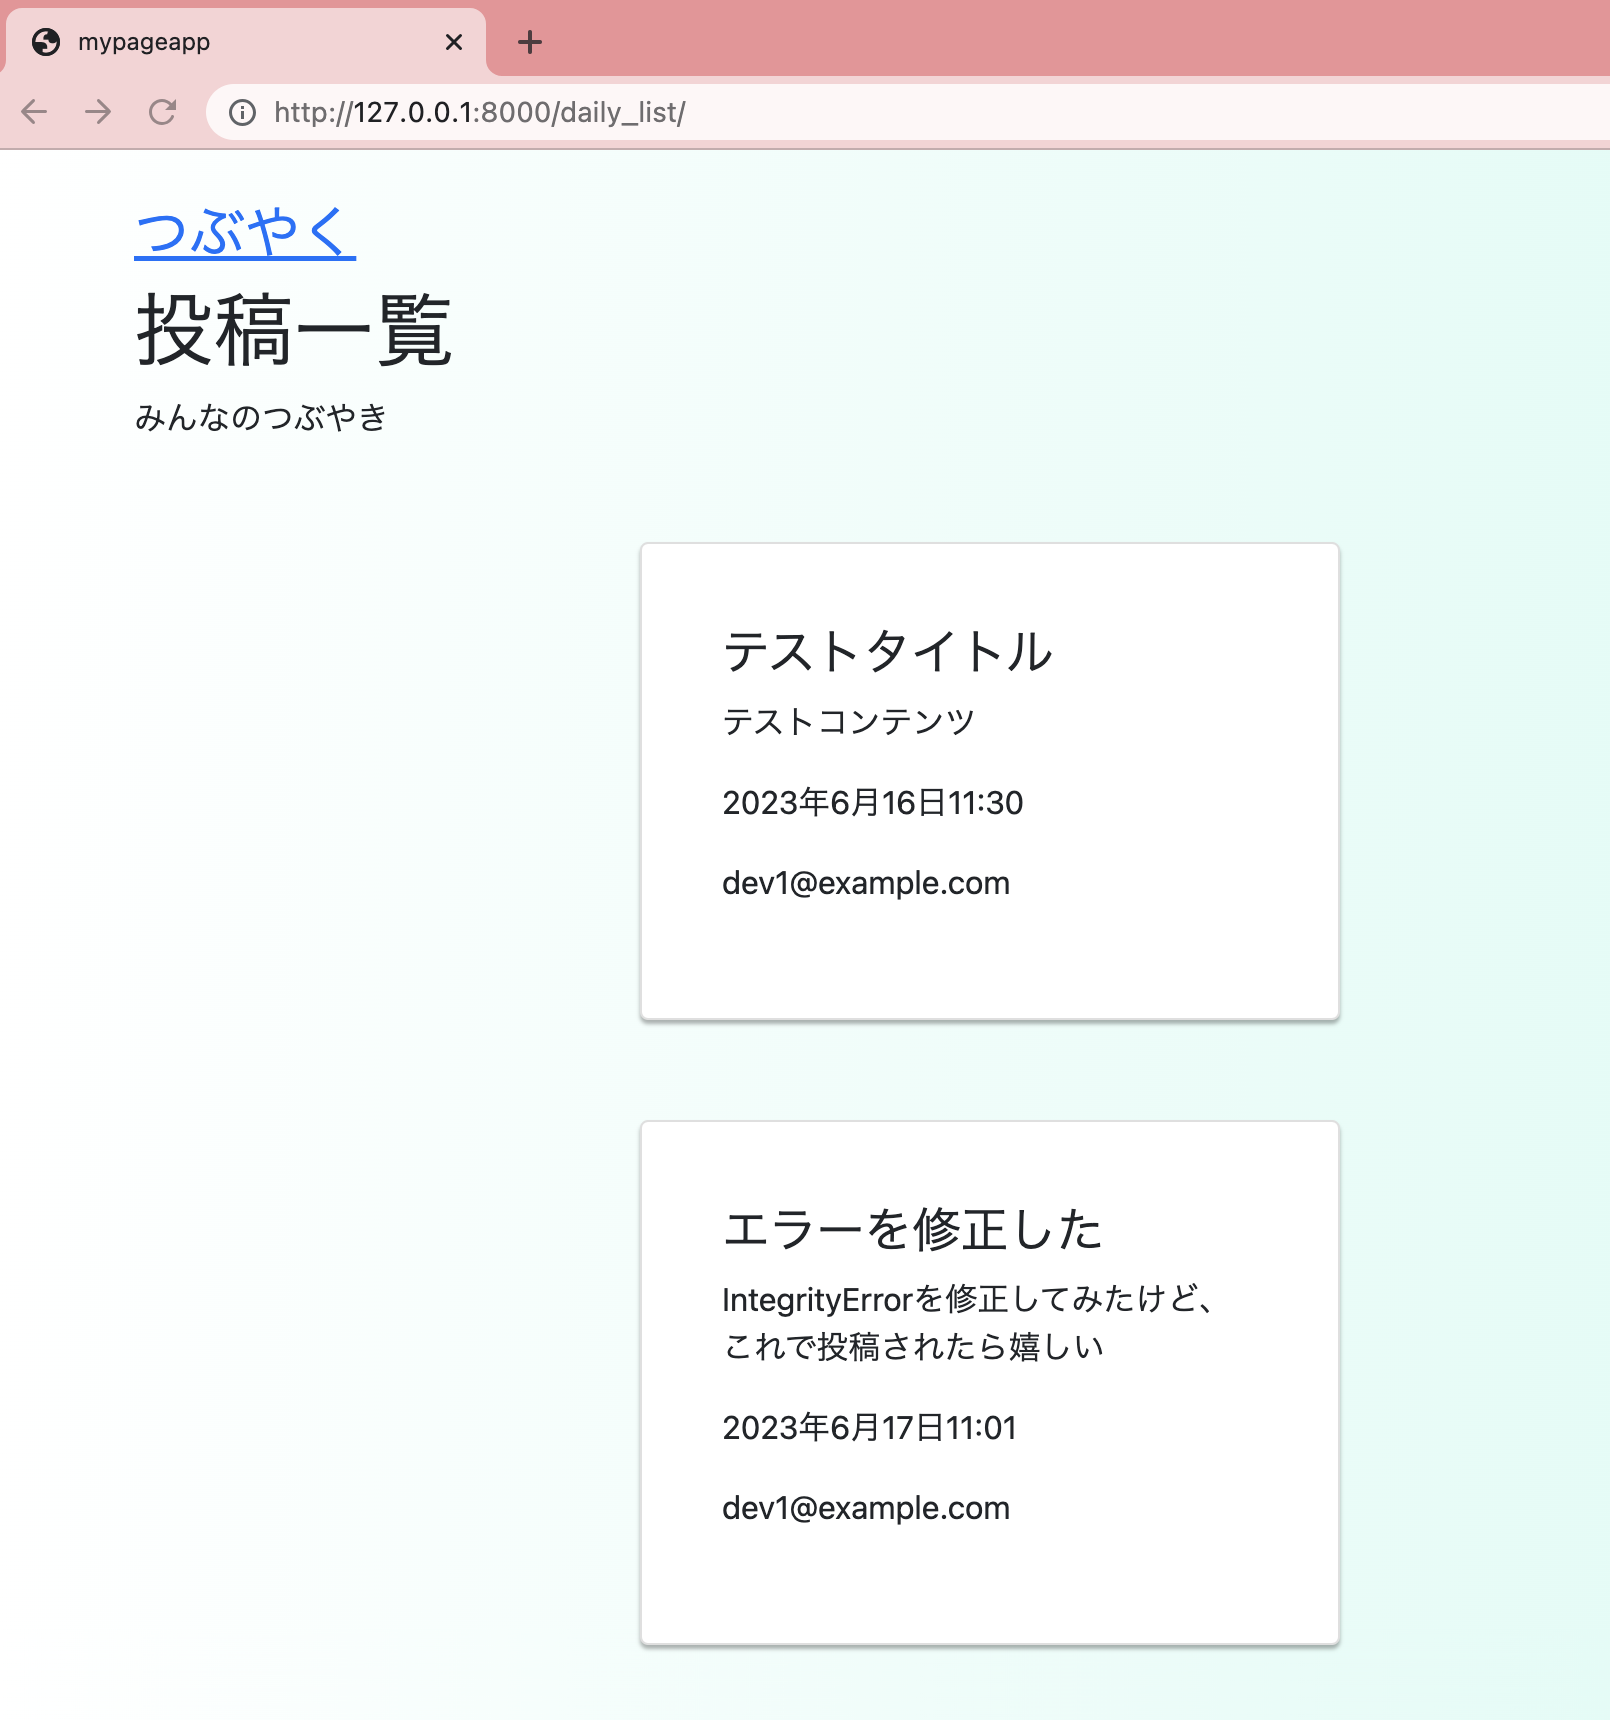Click the globe favicon on mypageapp tab

click(46, 42)
